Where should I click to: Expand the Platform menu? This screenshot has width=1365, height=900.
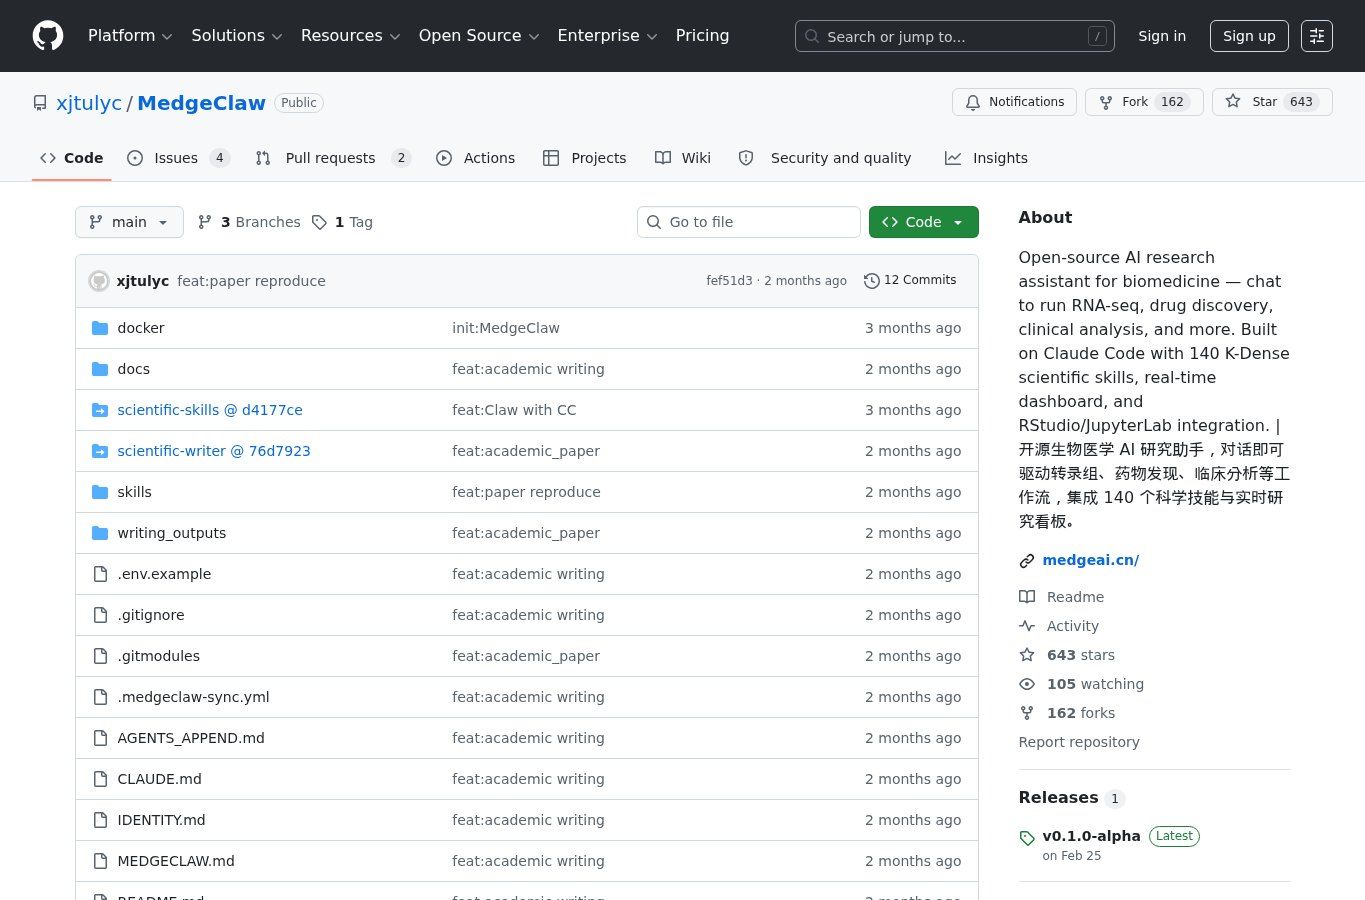(130, 36)
